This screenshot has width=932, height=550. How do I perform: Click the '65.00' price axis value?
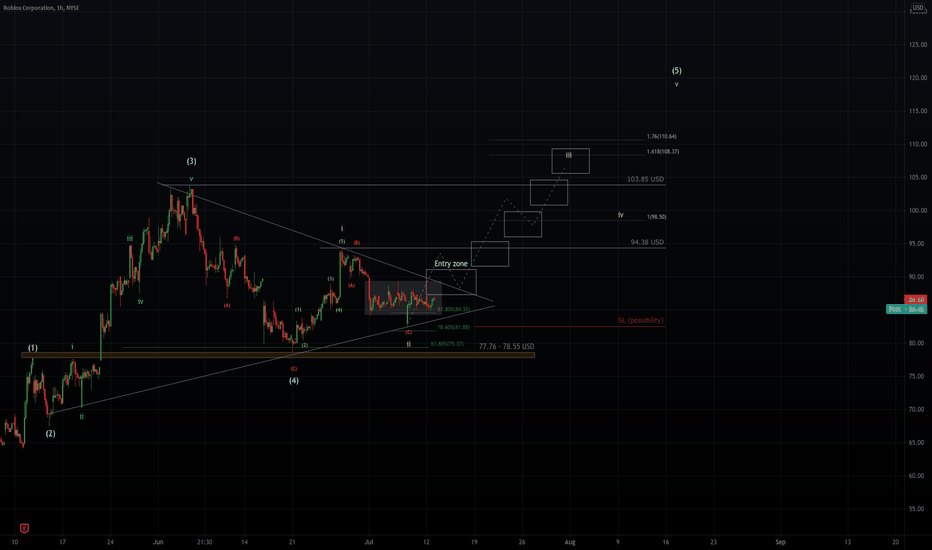point(917,443)
